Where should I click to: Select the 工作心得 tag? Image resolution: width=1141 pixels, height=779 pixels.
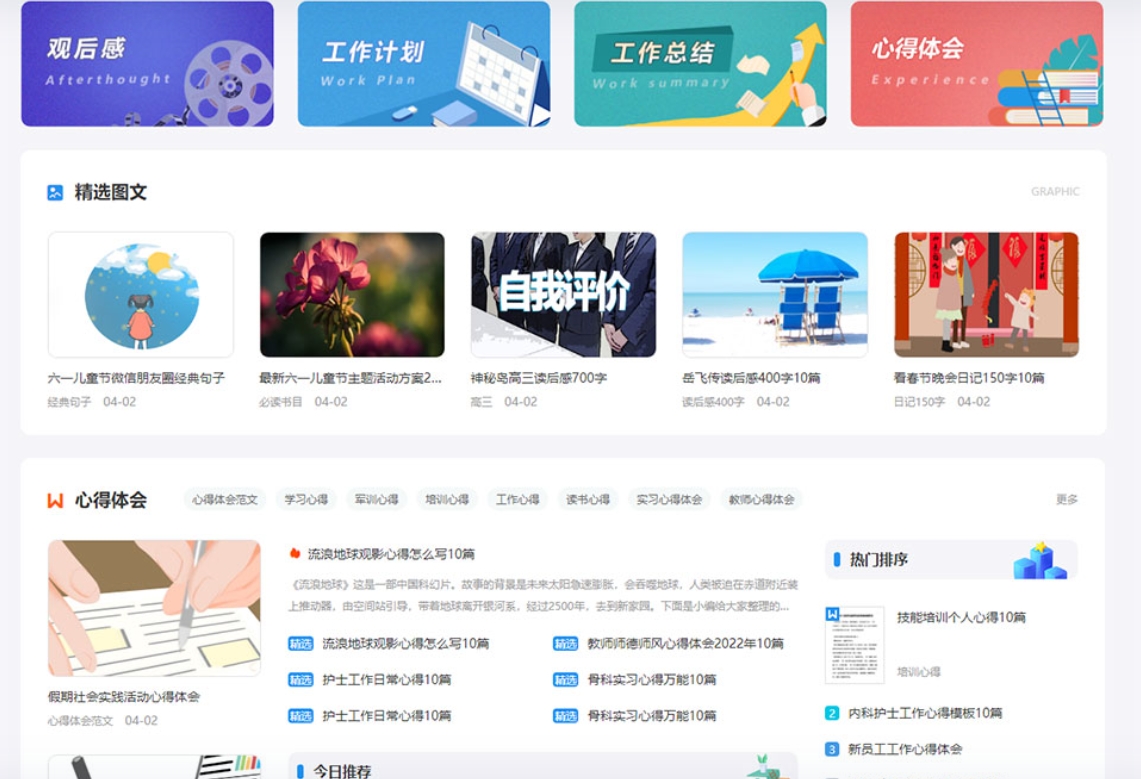518,499
